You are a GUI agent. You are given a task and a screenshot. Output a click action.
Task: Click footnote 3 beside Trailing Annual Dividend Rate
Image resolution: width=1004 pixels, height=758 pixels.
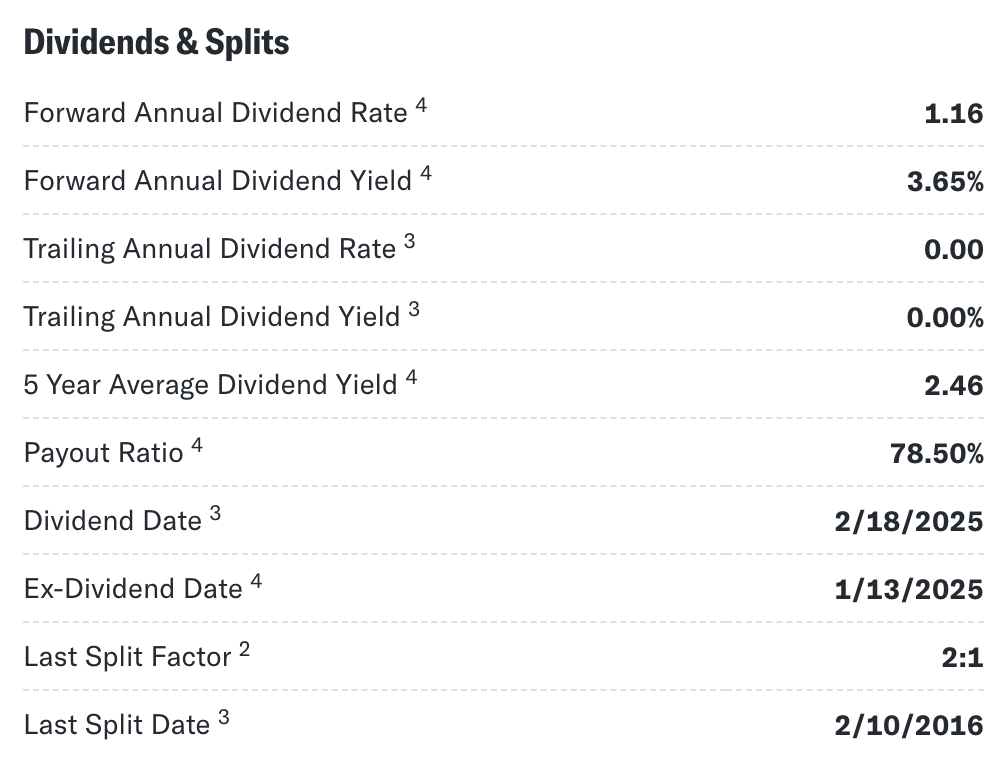tap(409, 241)
